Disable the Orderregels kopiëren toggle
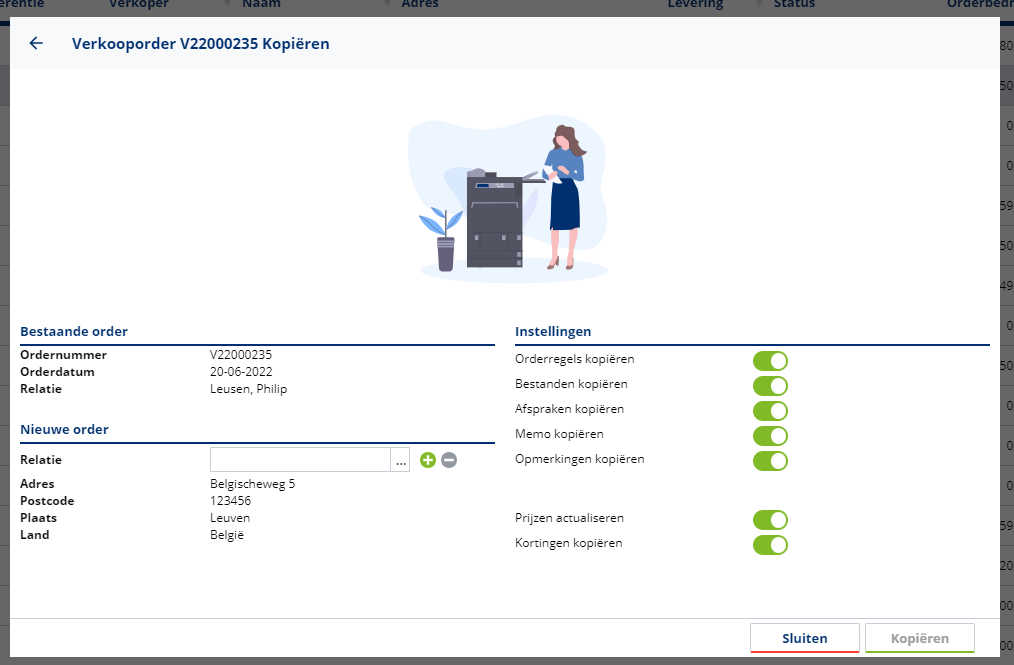Screen dimensions: 1014x665 click(770, 360)
